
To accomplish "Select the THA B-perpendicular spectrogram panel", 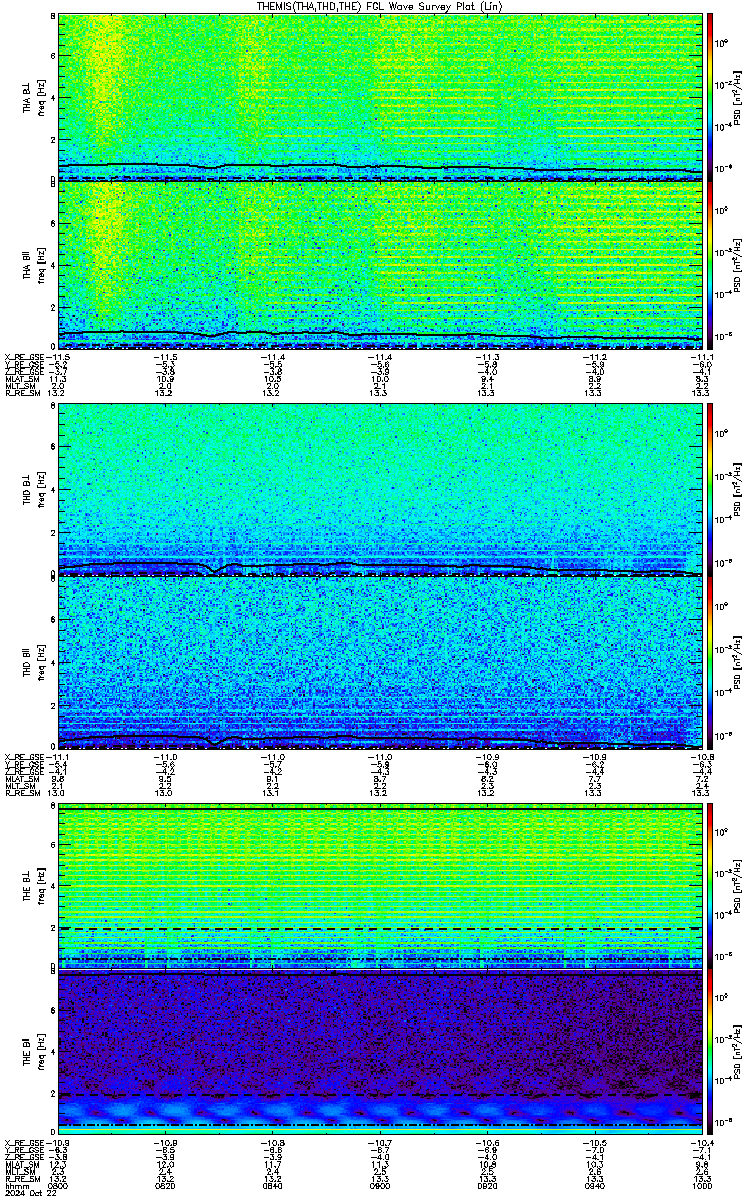I will point(379,97).
